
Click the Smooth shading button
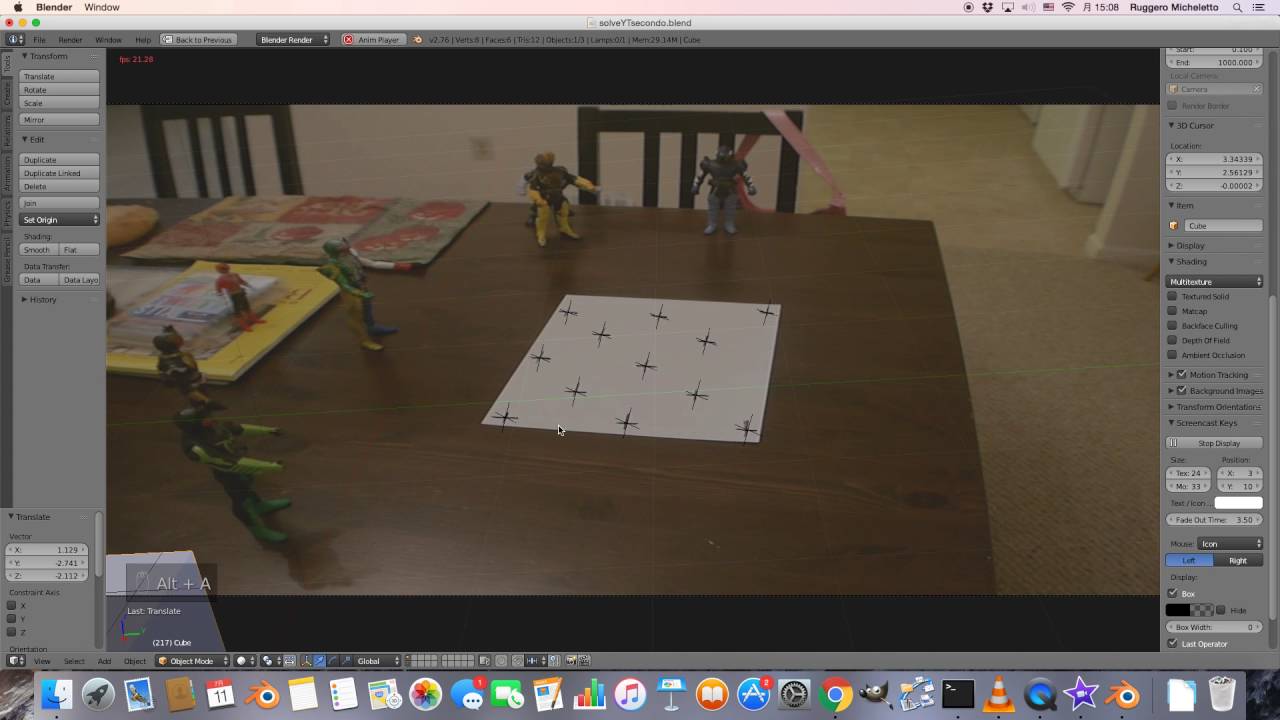[x=38, y=250]
